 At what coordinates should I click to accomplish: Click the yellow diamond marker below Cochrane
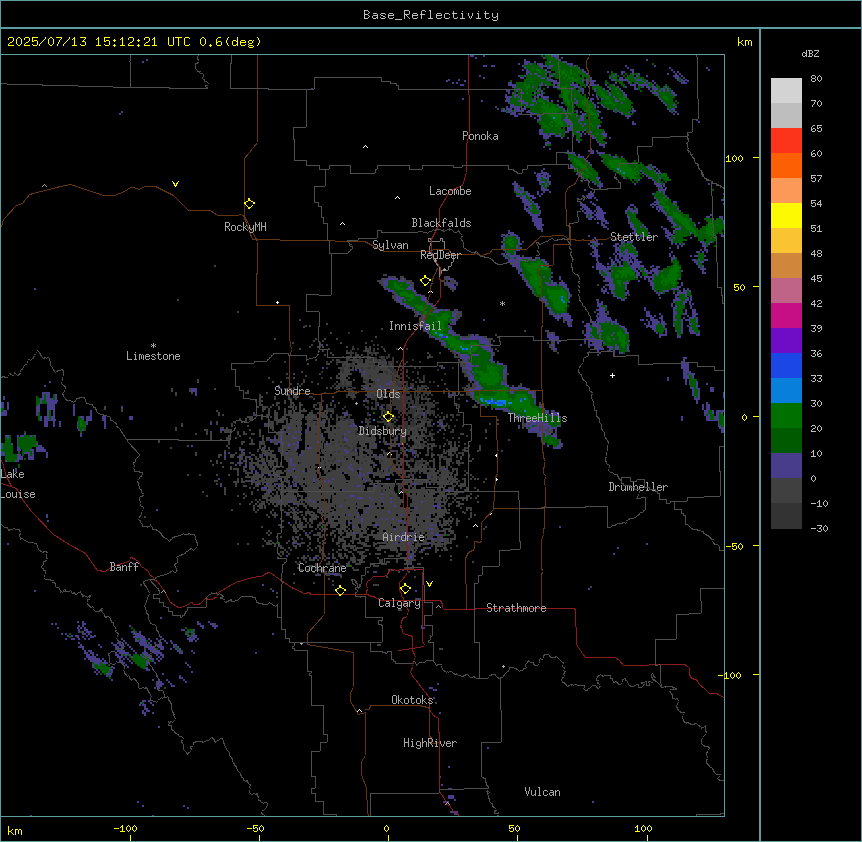pos(340,590)
